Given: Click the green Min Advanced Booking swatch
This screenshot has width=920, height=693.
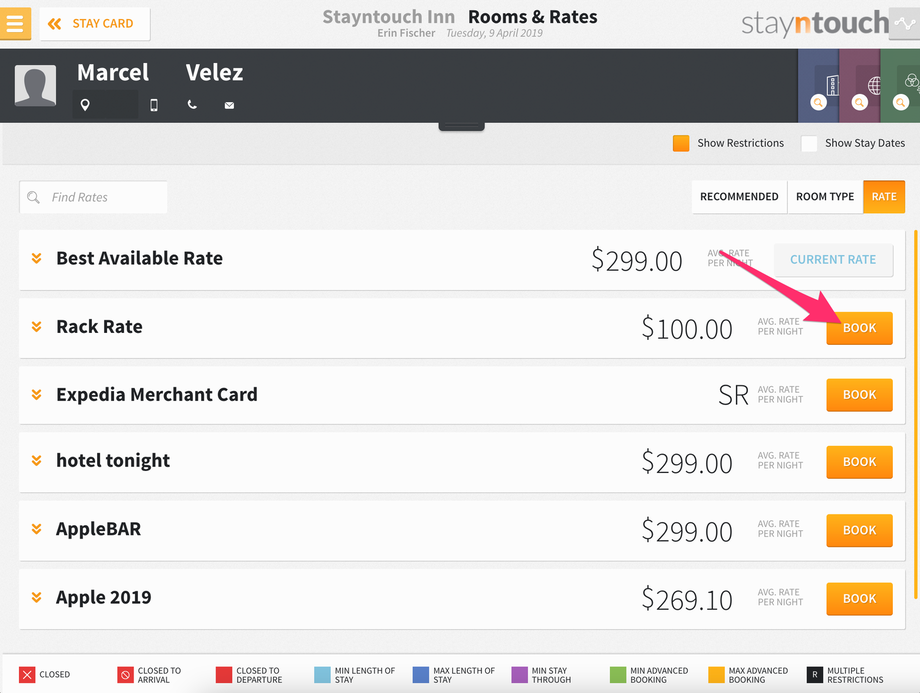Looking at the screenshot, I should pos(618,675).
